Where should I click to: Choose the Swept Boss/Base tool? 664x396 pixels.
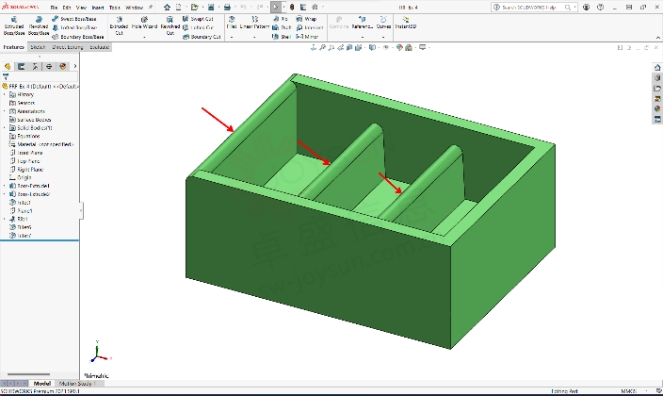pos(74,19)
